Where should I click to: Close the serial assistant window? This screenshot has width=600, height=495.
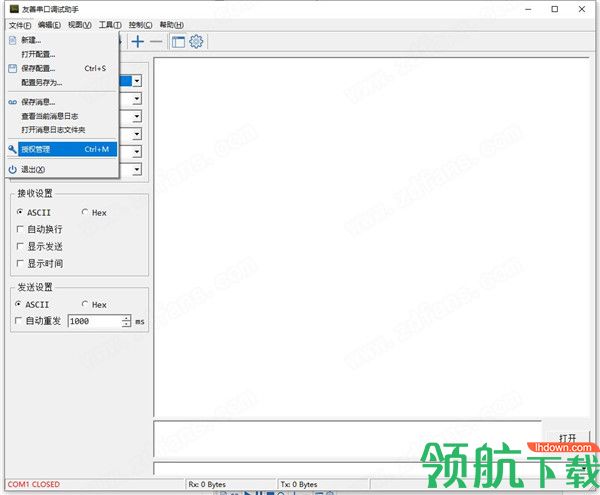(x=582, y=9)
